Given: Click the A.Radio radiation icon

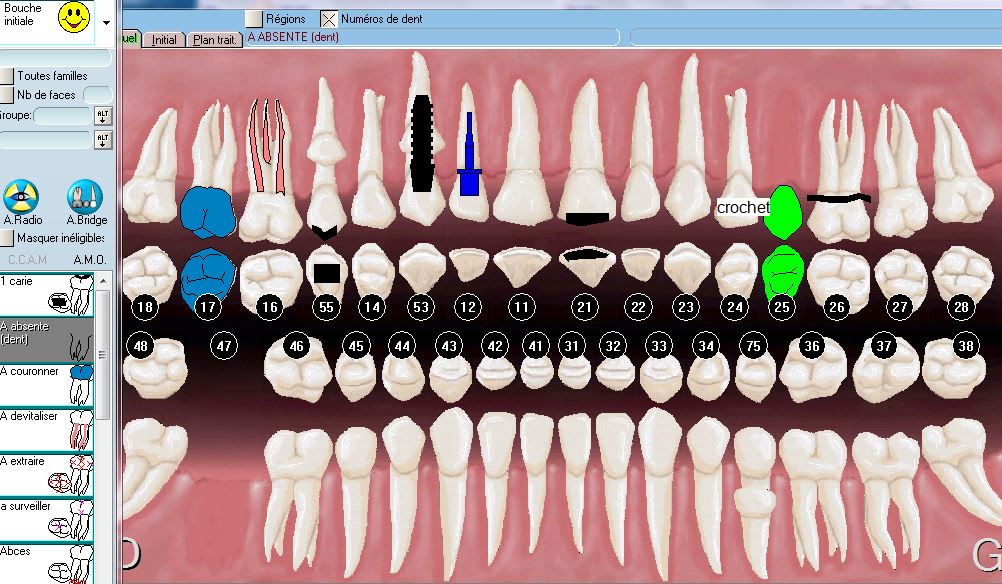Looking at the screenshot, I should pyautogui.click(x=21, y=197).
